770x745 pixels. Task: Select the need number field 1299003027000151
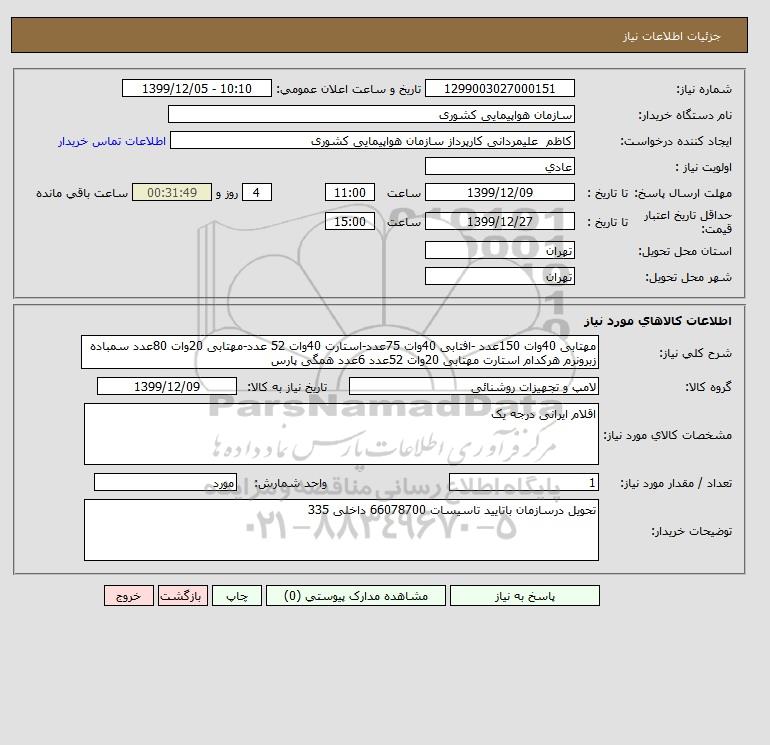point(499,88)
